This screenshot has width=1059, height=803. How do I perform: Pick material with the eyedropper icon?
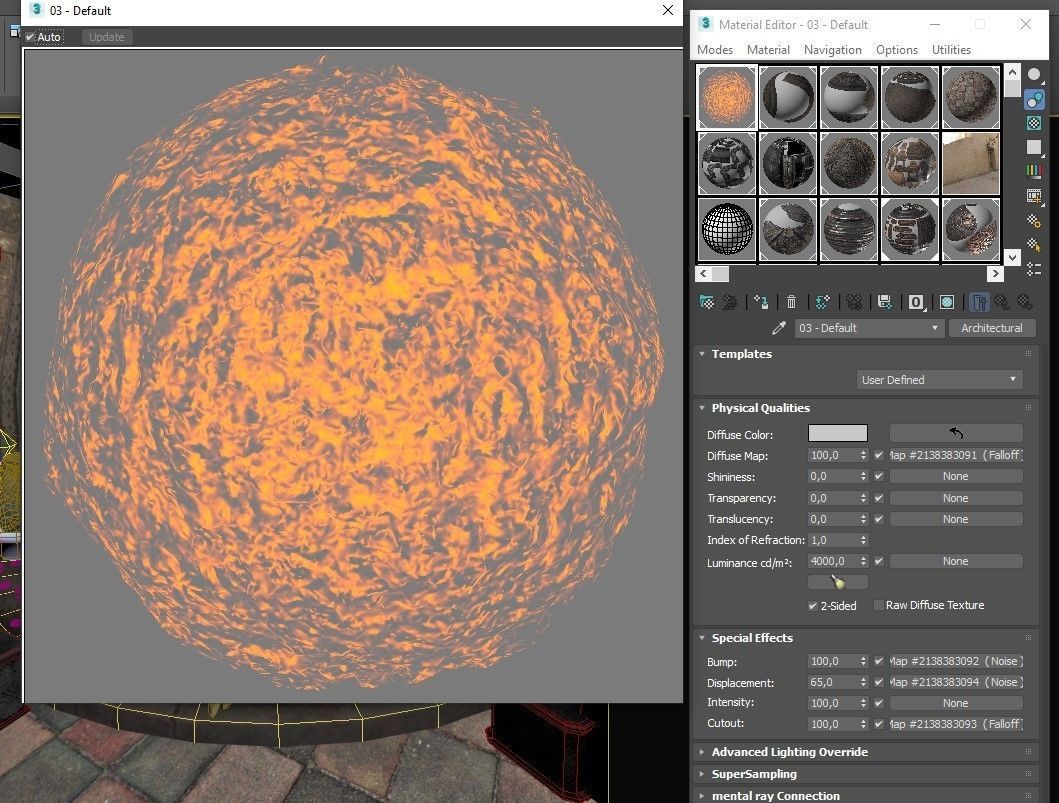tap(779, 328)
